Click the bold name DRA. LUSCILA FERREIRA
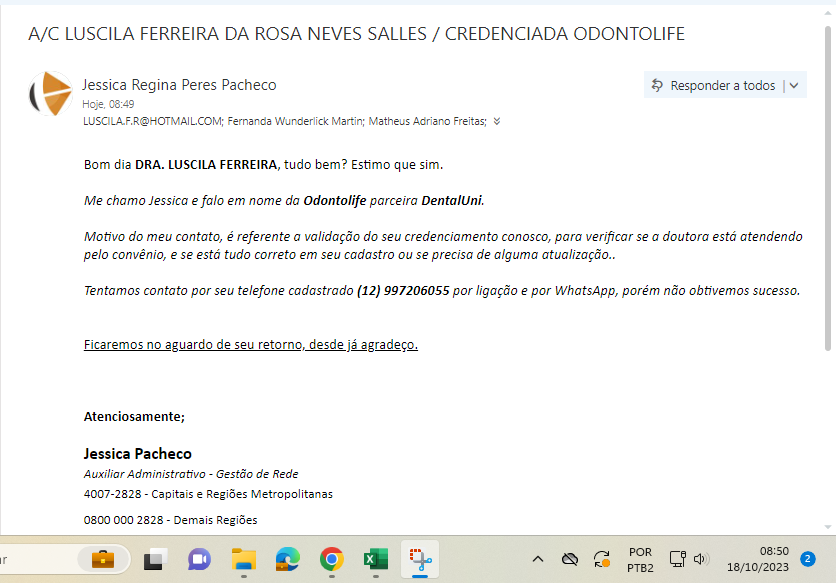 [206, 165]
